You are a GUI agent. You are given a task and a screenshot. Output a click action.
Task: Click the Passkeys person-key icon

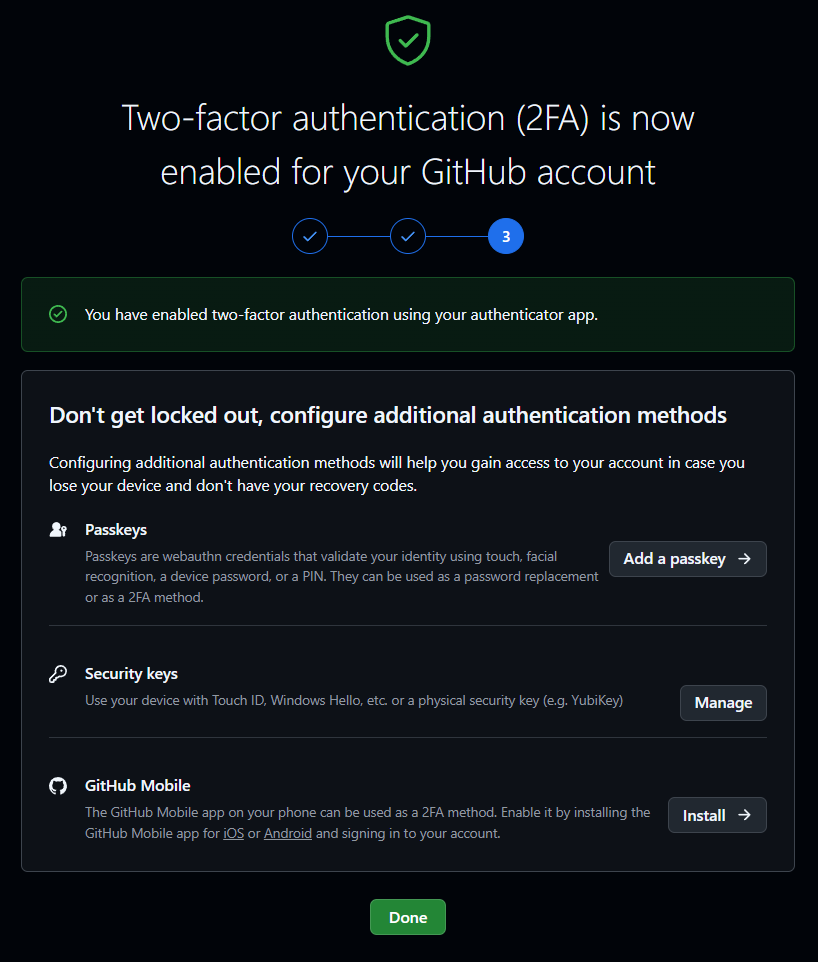click(58, 529)
